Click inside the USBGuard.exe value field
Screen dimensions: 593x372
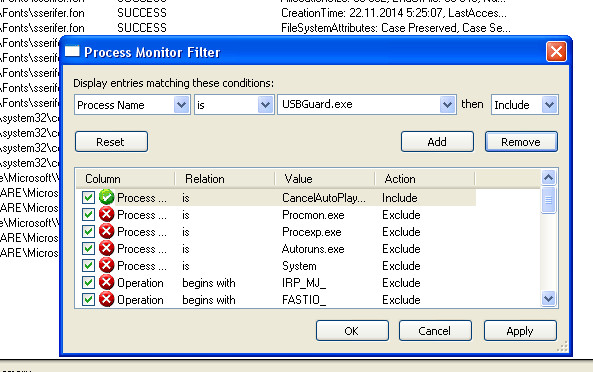click(359, 104)
